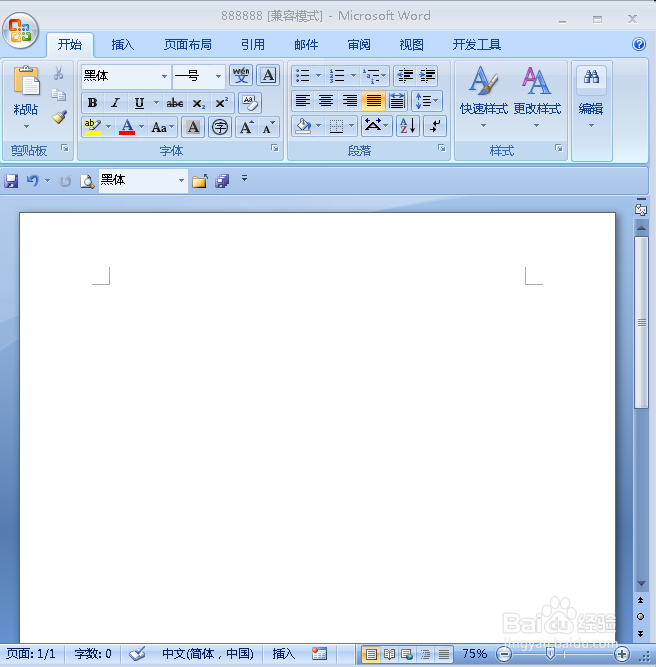The height and width of the screenshot is (667, 656).
Task: Clear formatting with eraser icon
Action: click(x=250, y=103)
